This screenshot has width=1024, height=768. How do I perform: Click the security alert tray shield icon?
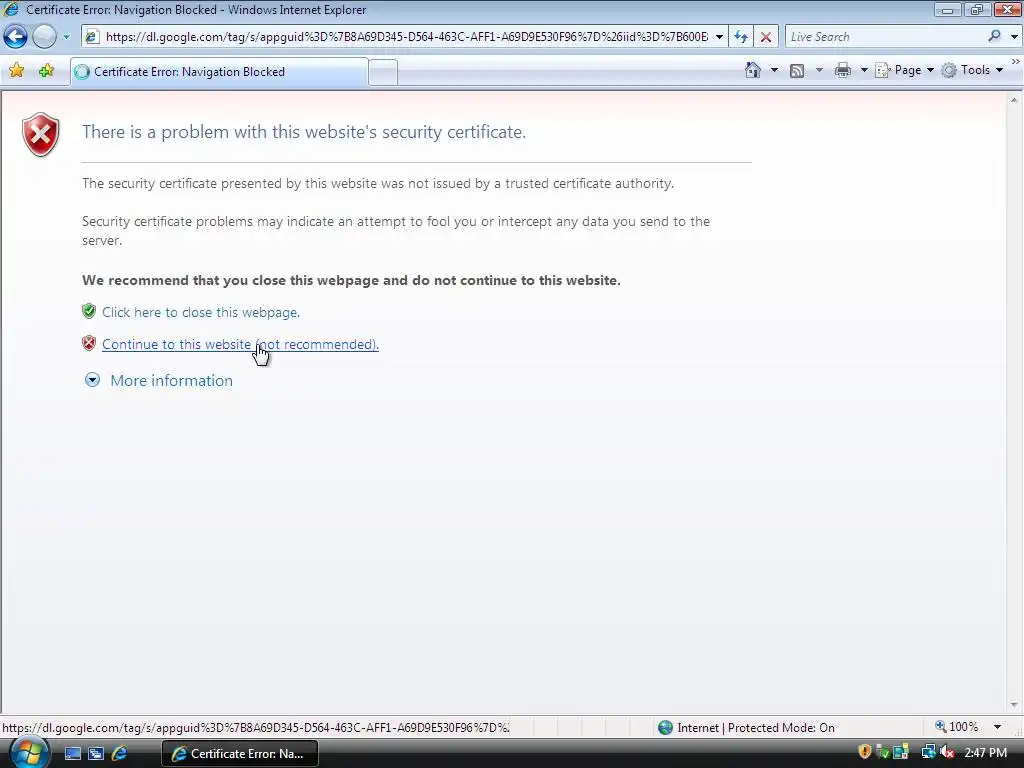[x=865, y=752]
